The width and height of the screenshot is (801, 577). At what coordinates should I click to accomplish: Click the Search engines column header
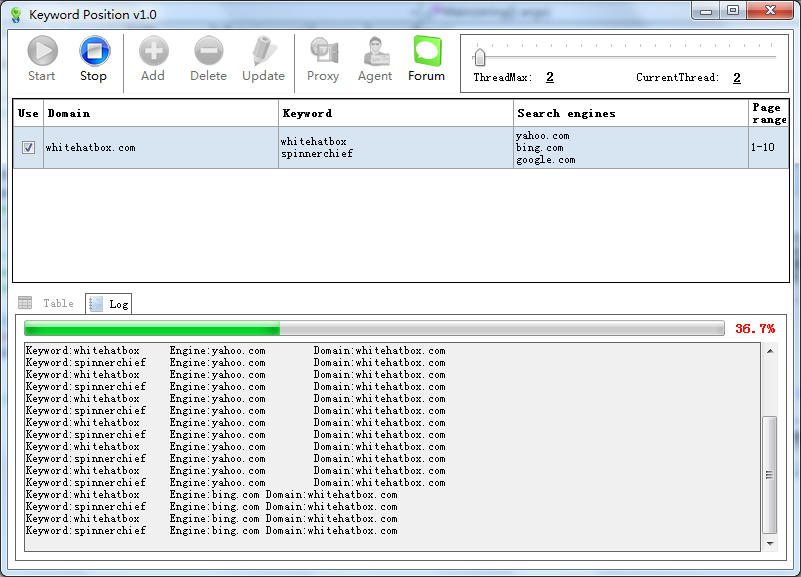click(630, 113)
